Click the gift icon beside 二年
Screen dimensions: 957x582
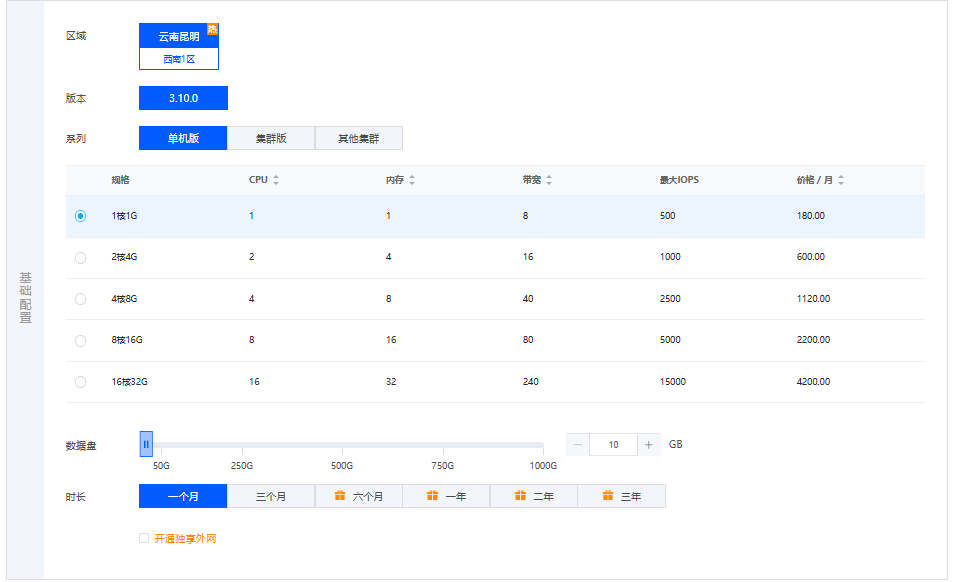[518, 495]
